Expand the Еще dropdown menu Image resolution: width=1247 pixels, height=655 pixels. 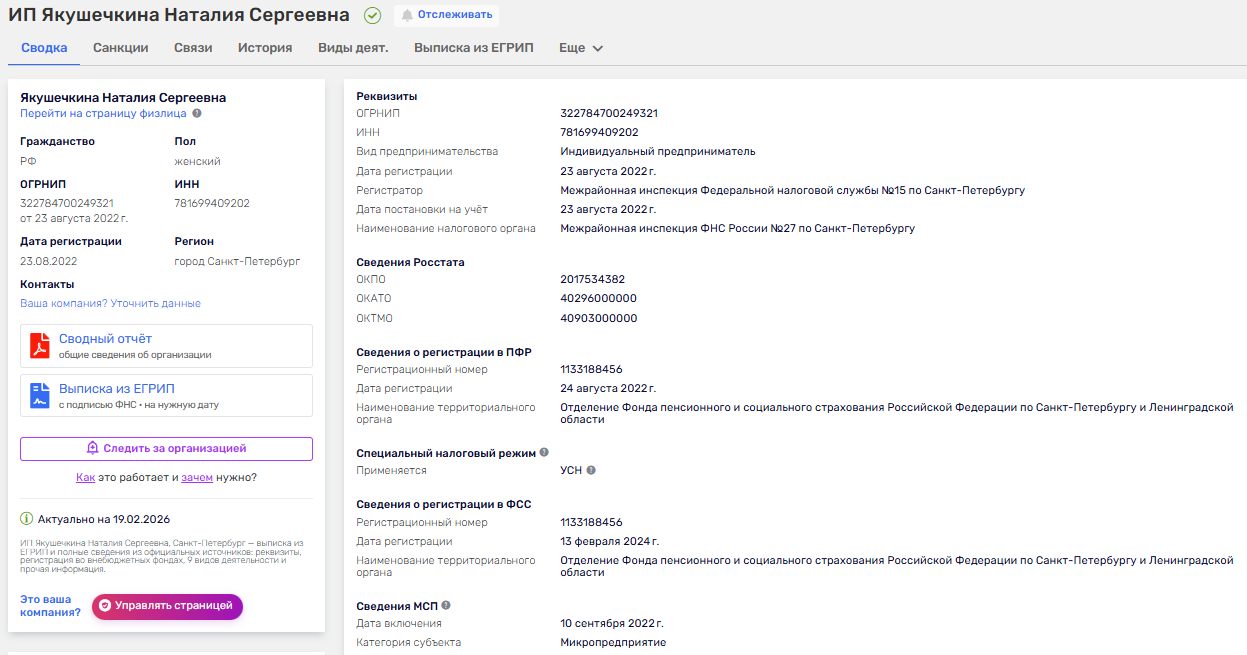(581, 48)
